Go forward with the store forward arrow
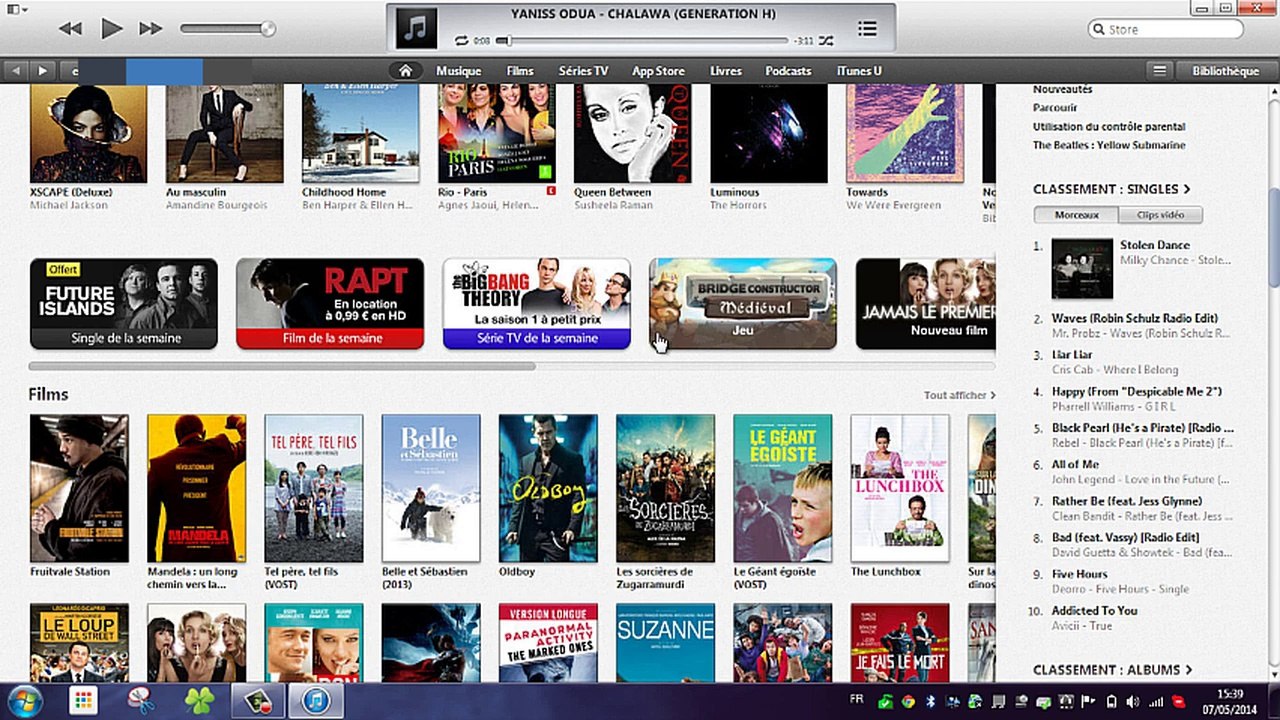 tap(42, 71)
